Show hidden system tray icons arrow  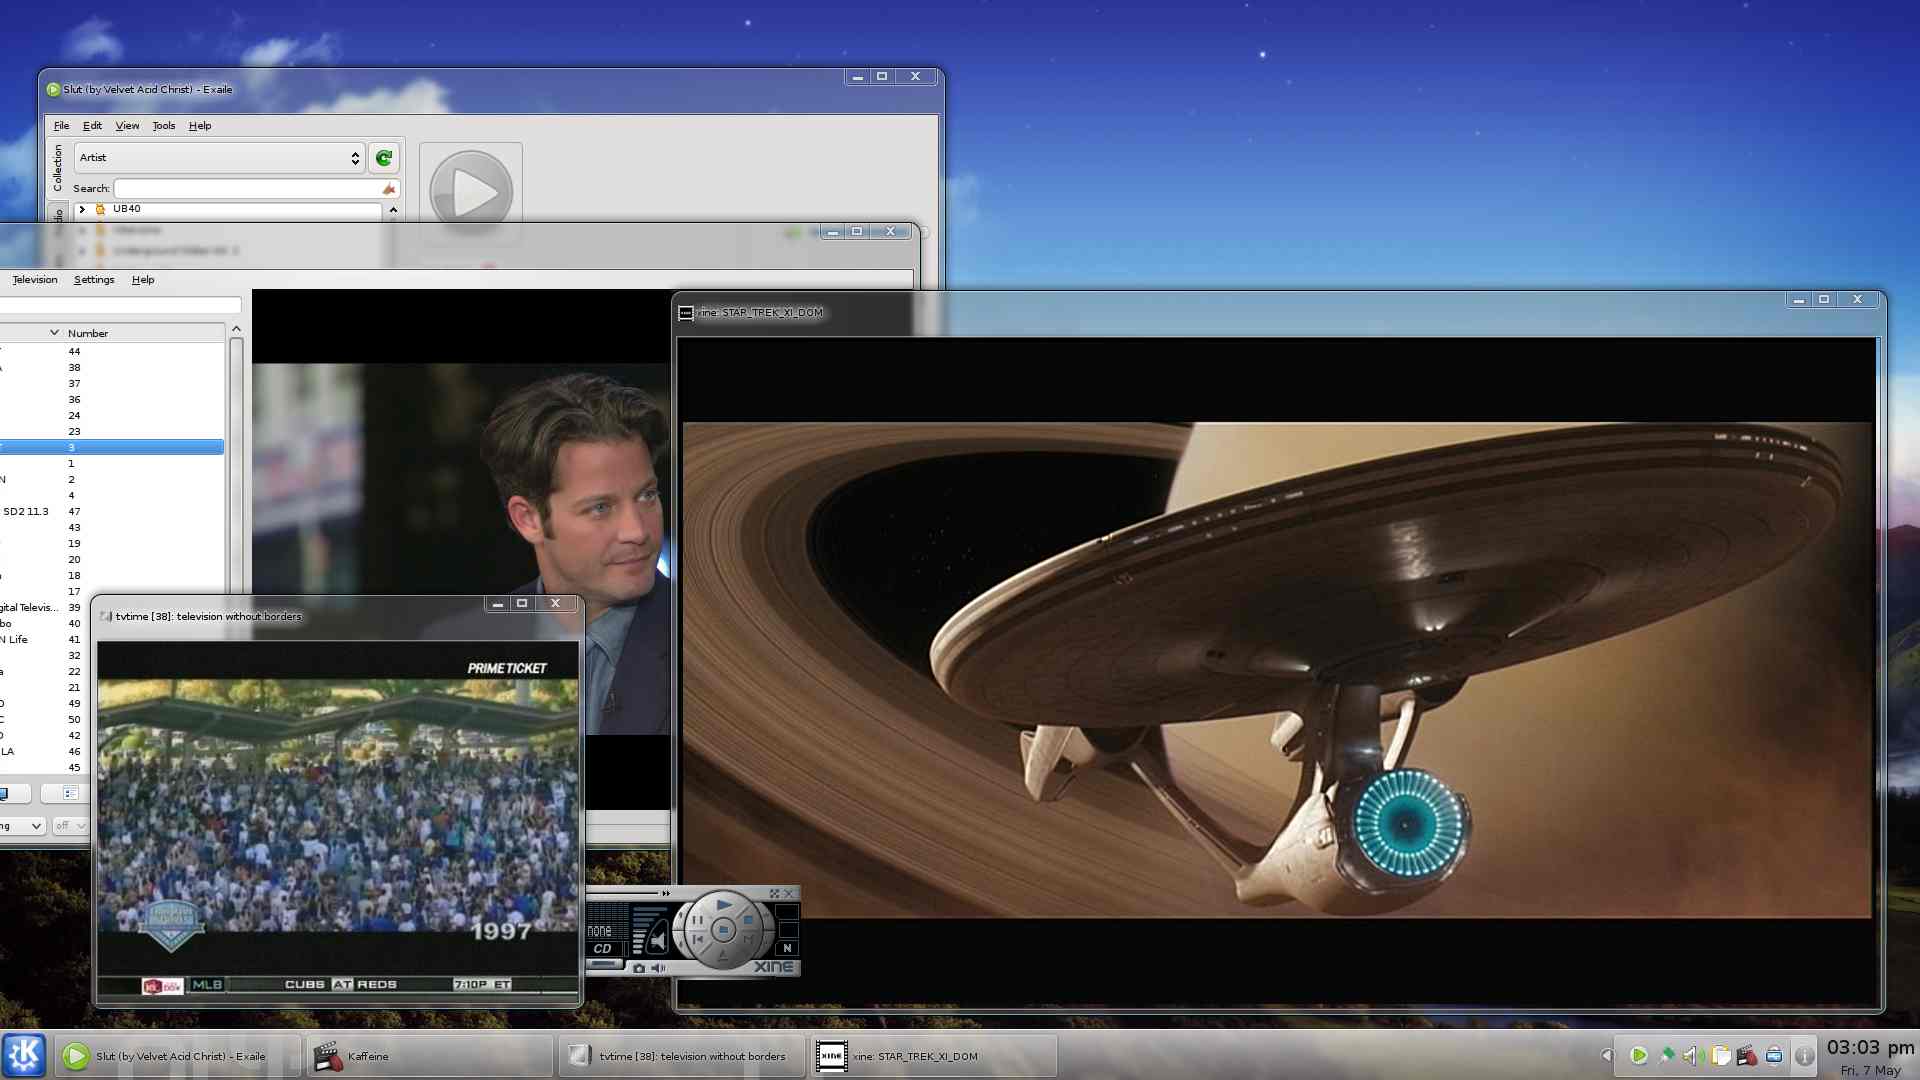[1606, 1055]
